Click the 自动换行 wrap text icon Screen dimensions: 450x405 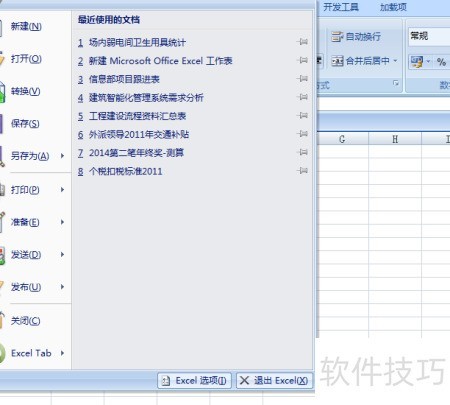(x=337, y=36)
